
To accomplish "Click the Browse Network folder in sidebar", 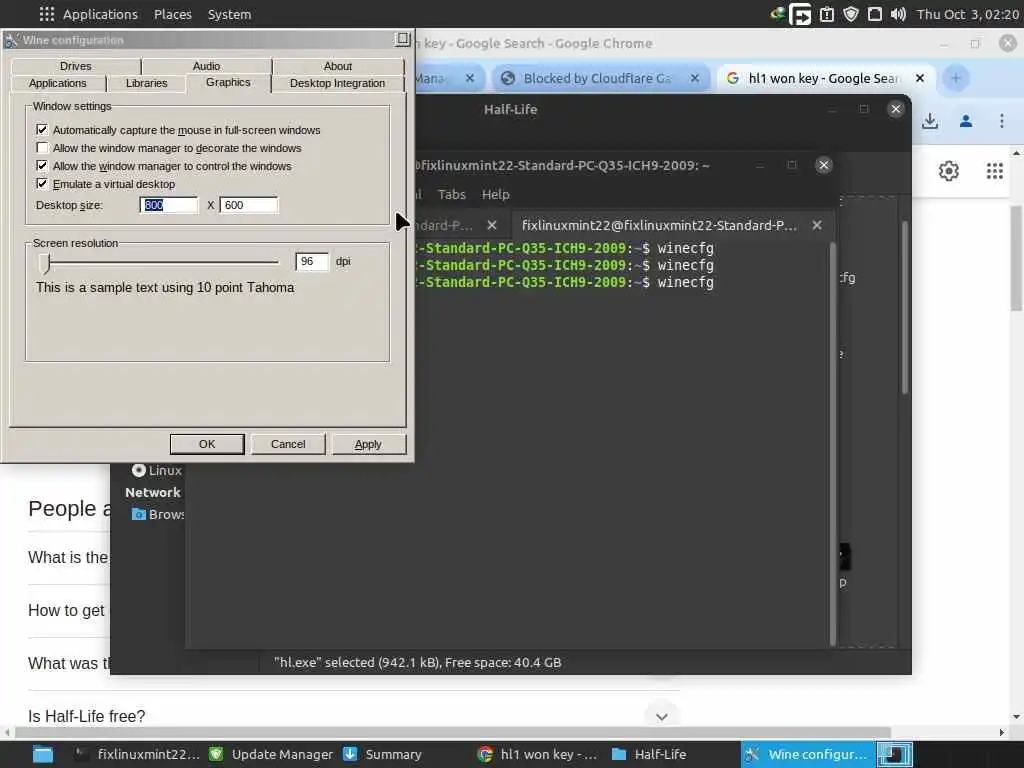I will (x=157, y=514).
